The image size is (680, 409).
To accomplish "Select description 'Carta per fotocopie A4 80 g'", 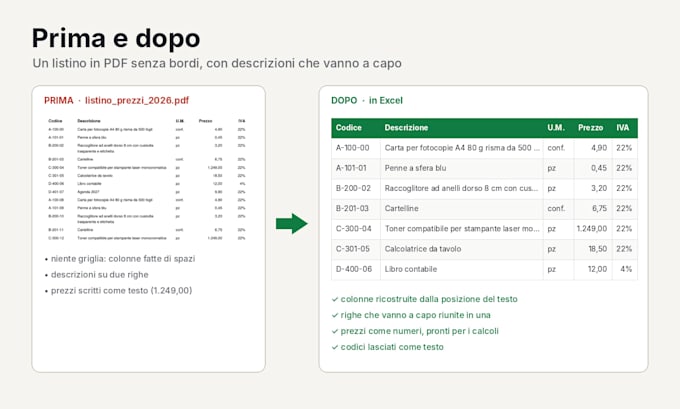I will 462,148.
